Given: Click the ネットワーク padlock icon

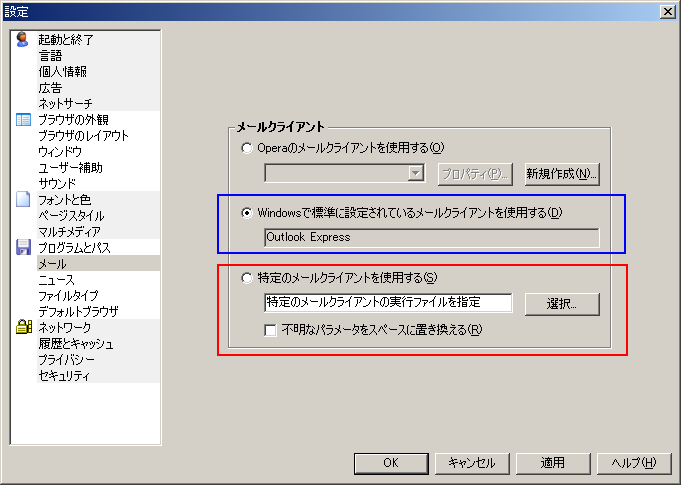Looking at the screenshot, I should pos(23,327).
